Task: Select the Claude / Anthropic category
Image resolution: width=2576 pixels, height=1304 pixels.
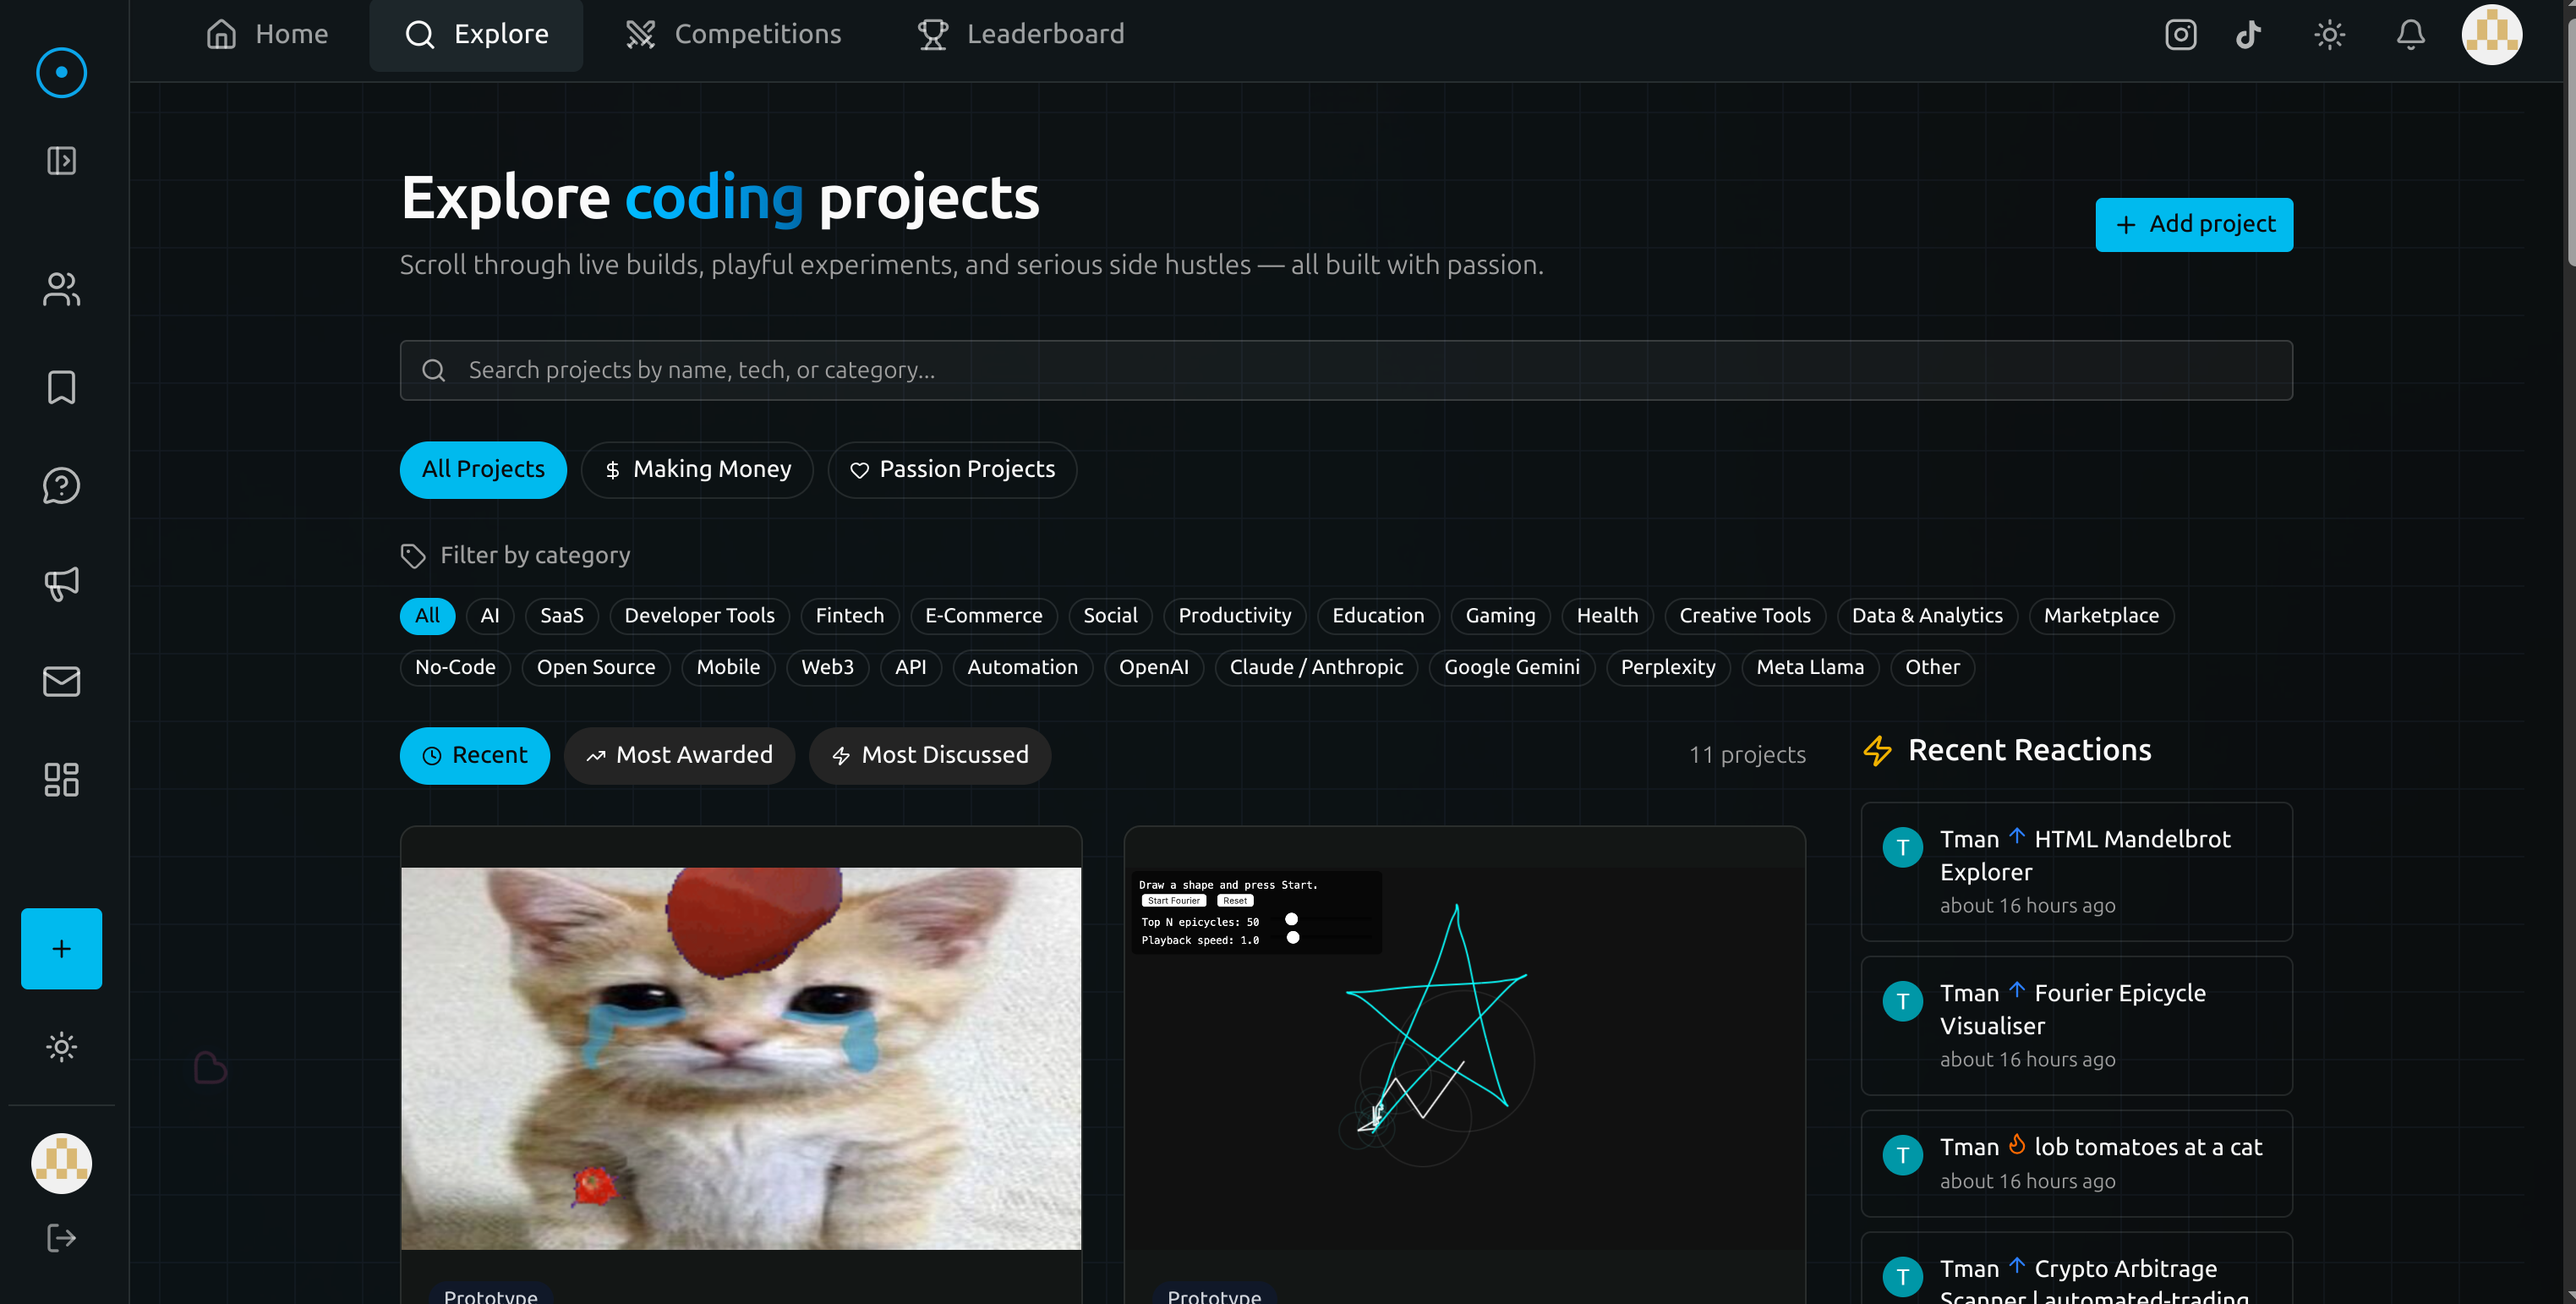Action: click(1316, 667)
